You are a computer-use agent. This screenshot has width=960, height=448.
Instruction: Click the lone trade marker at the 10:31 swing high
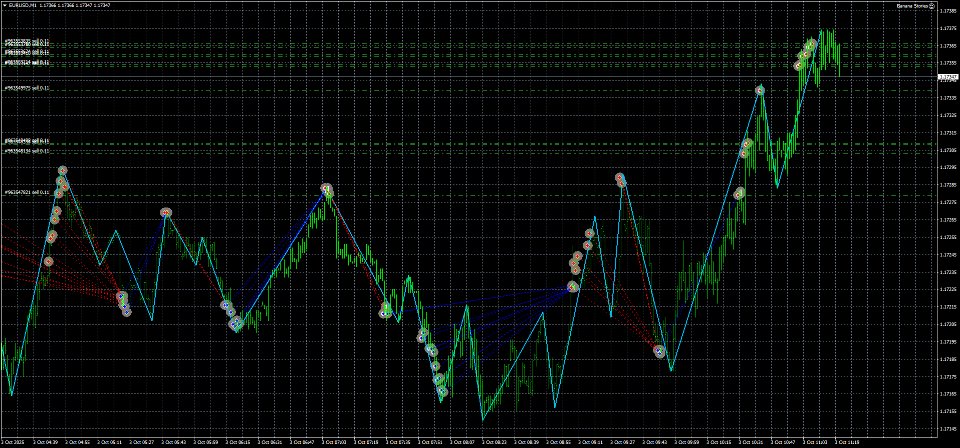click(x=760, y=90)
